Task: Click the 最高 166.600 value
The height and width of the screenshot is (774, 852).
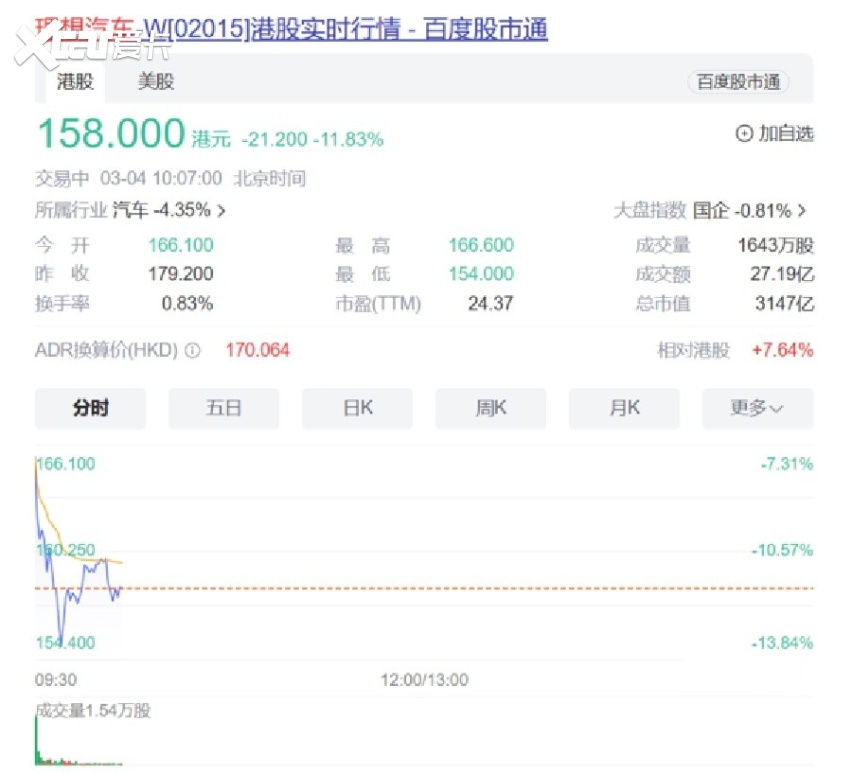Action: [x=481, y=245]
